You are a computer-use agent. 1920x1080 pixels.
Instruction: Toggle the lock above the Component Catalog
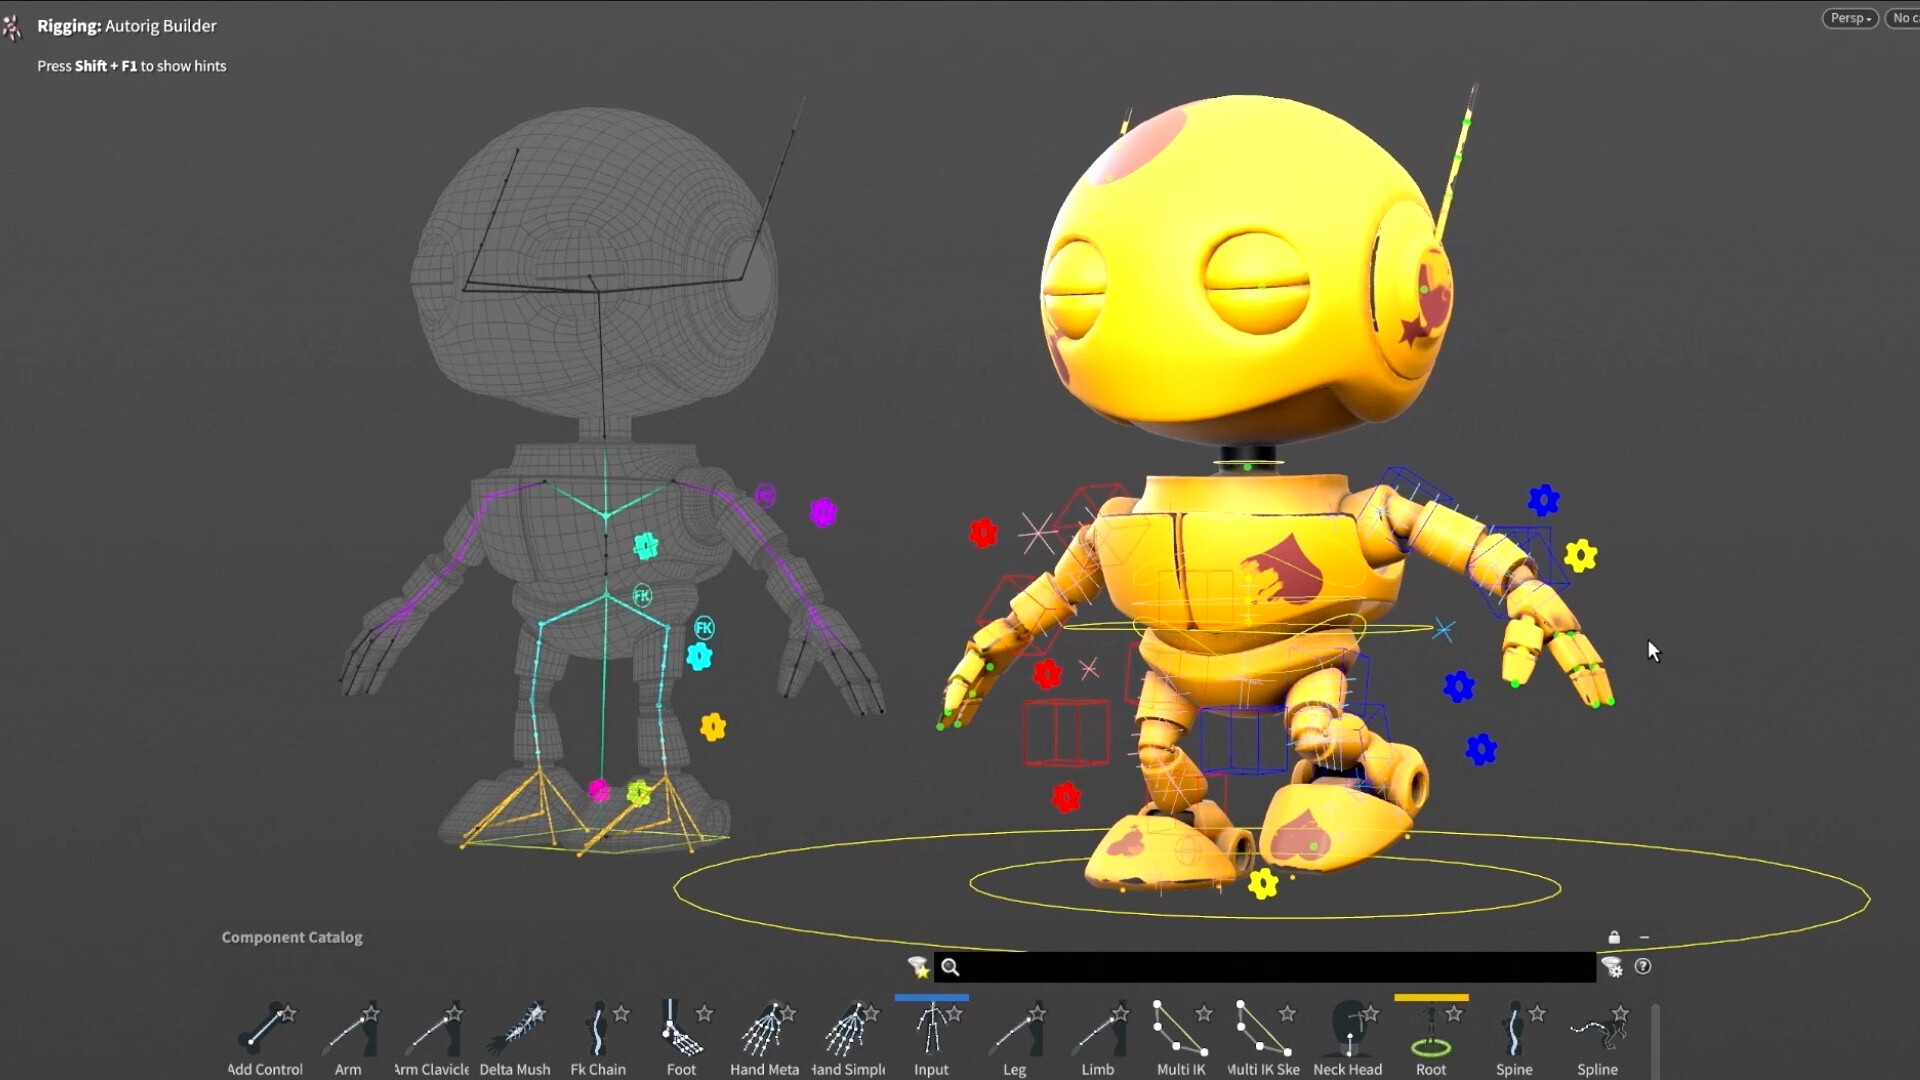(1613, 938)
